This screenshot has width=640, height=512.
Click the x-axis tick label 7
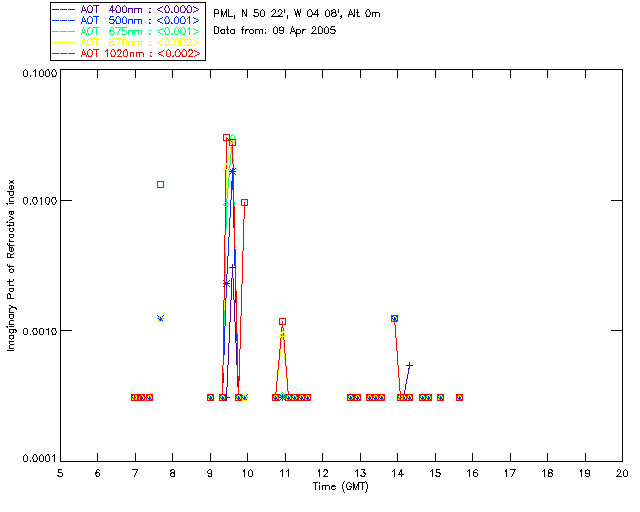[x=135, y=473]
